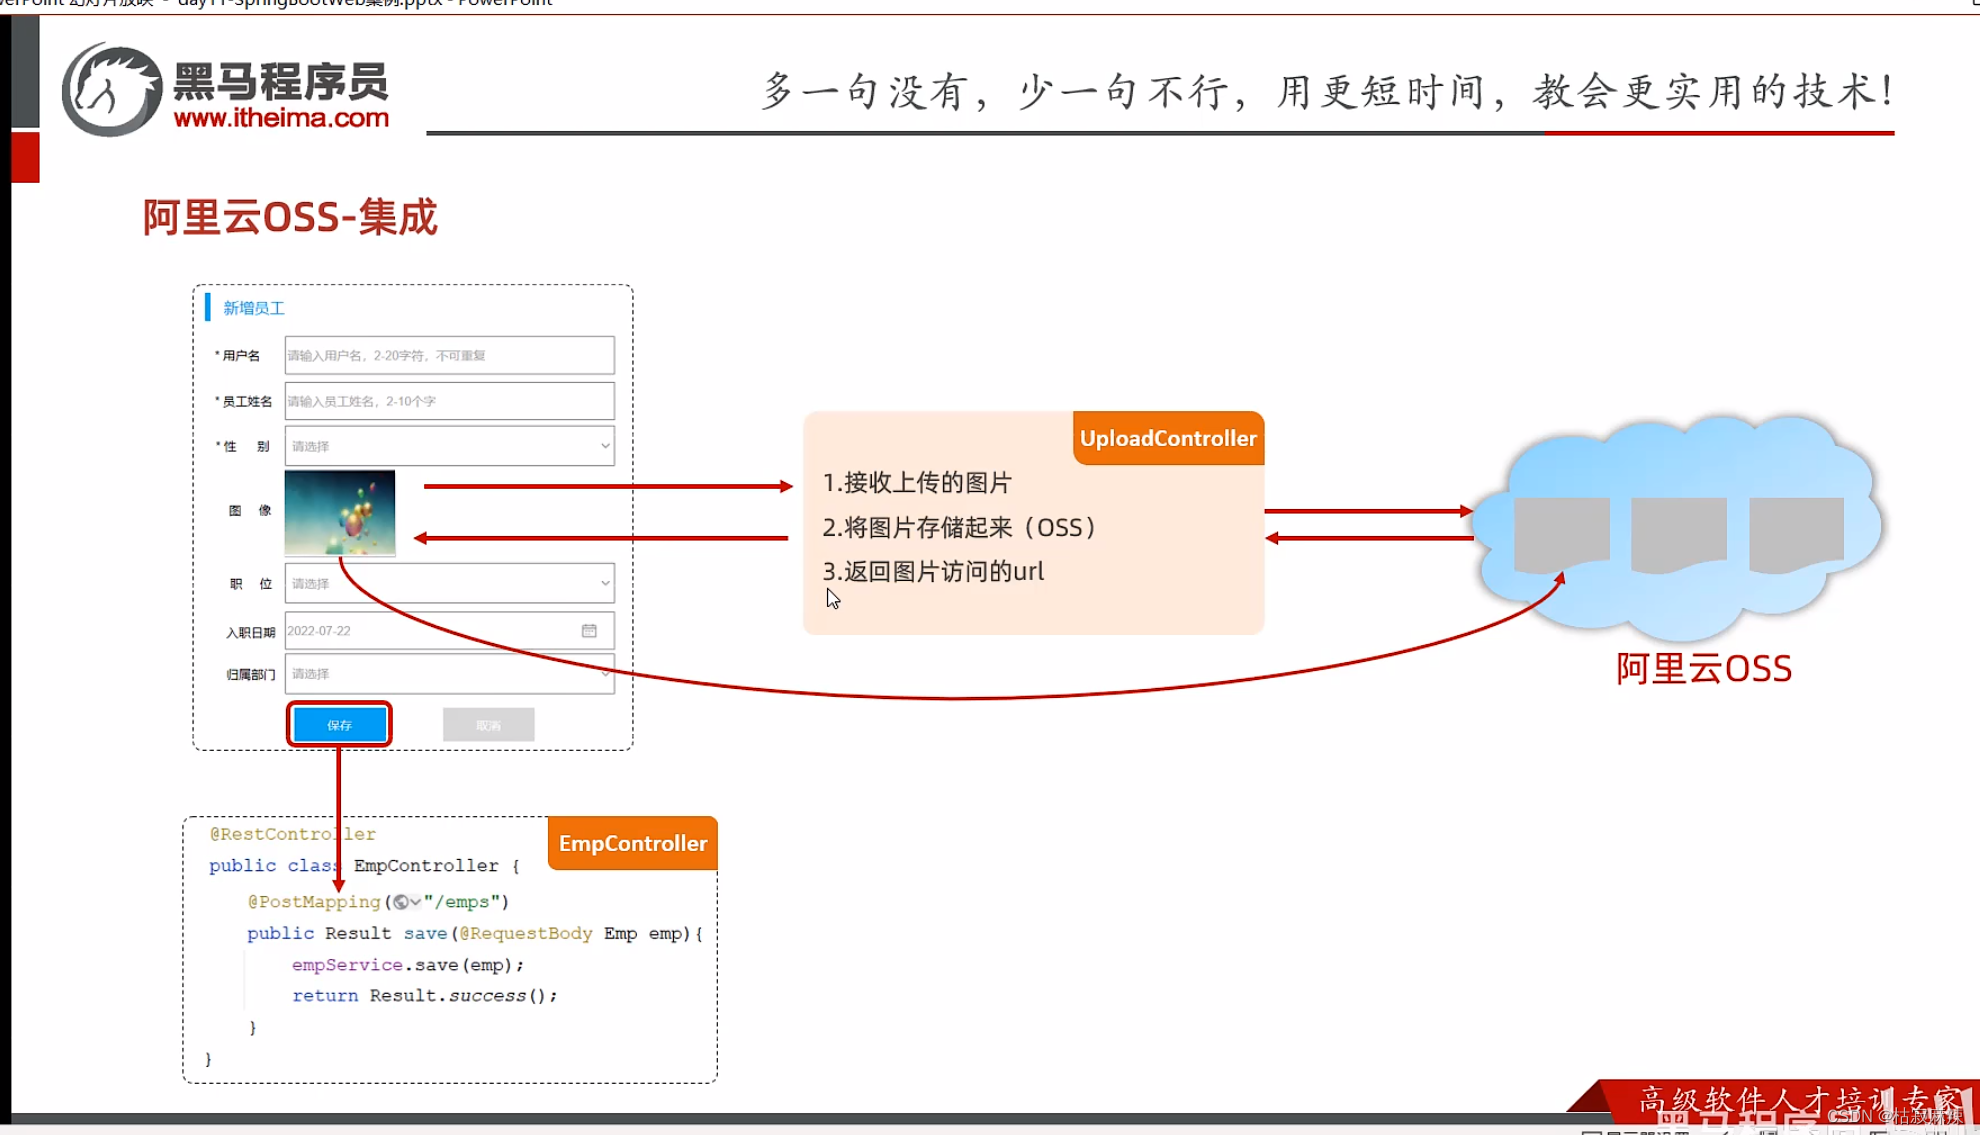Click the gray 取消 button
Image resolution: width=1980 pixels, height=1135 pixels.
pos(488,724)
